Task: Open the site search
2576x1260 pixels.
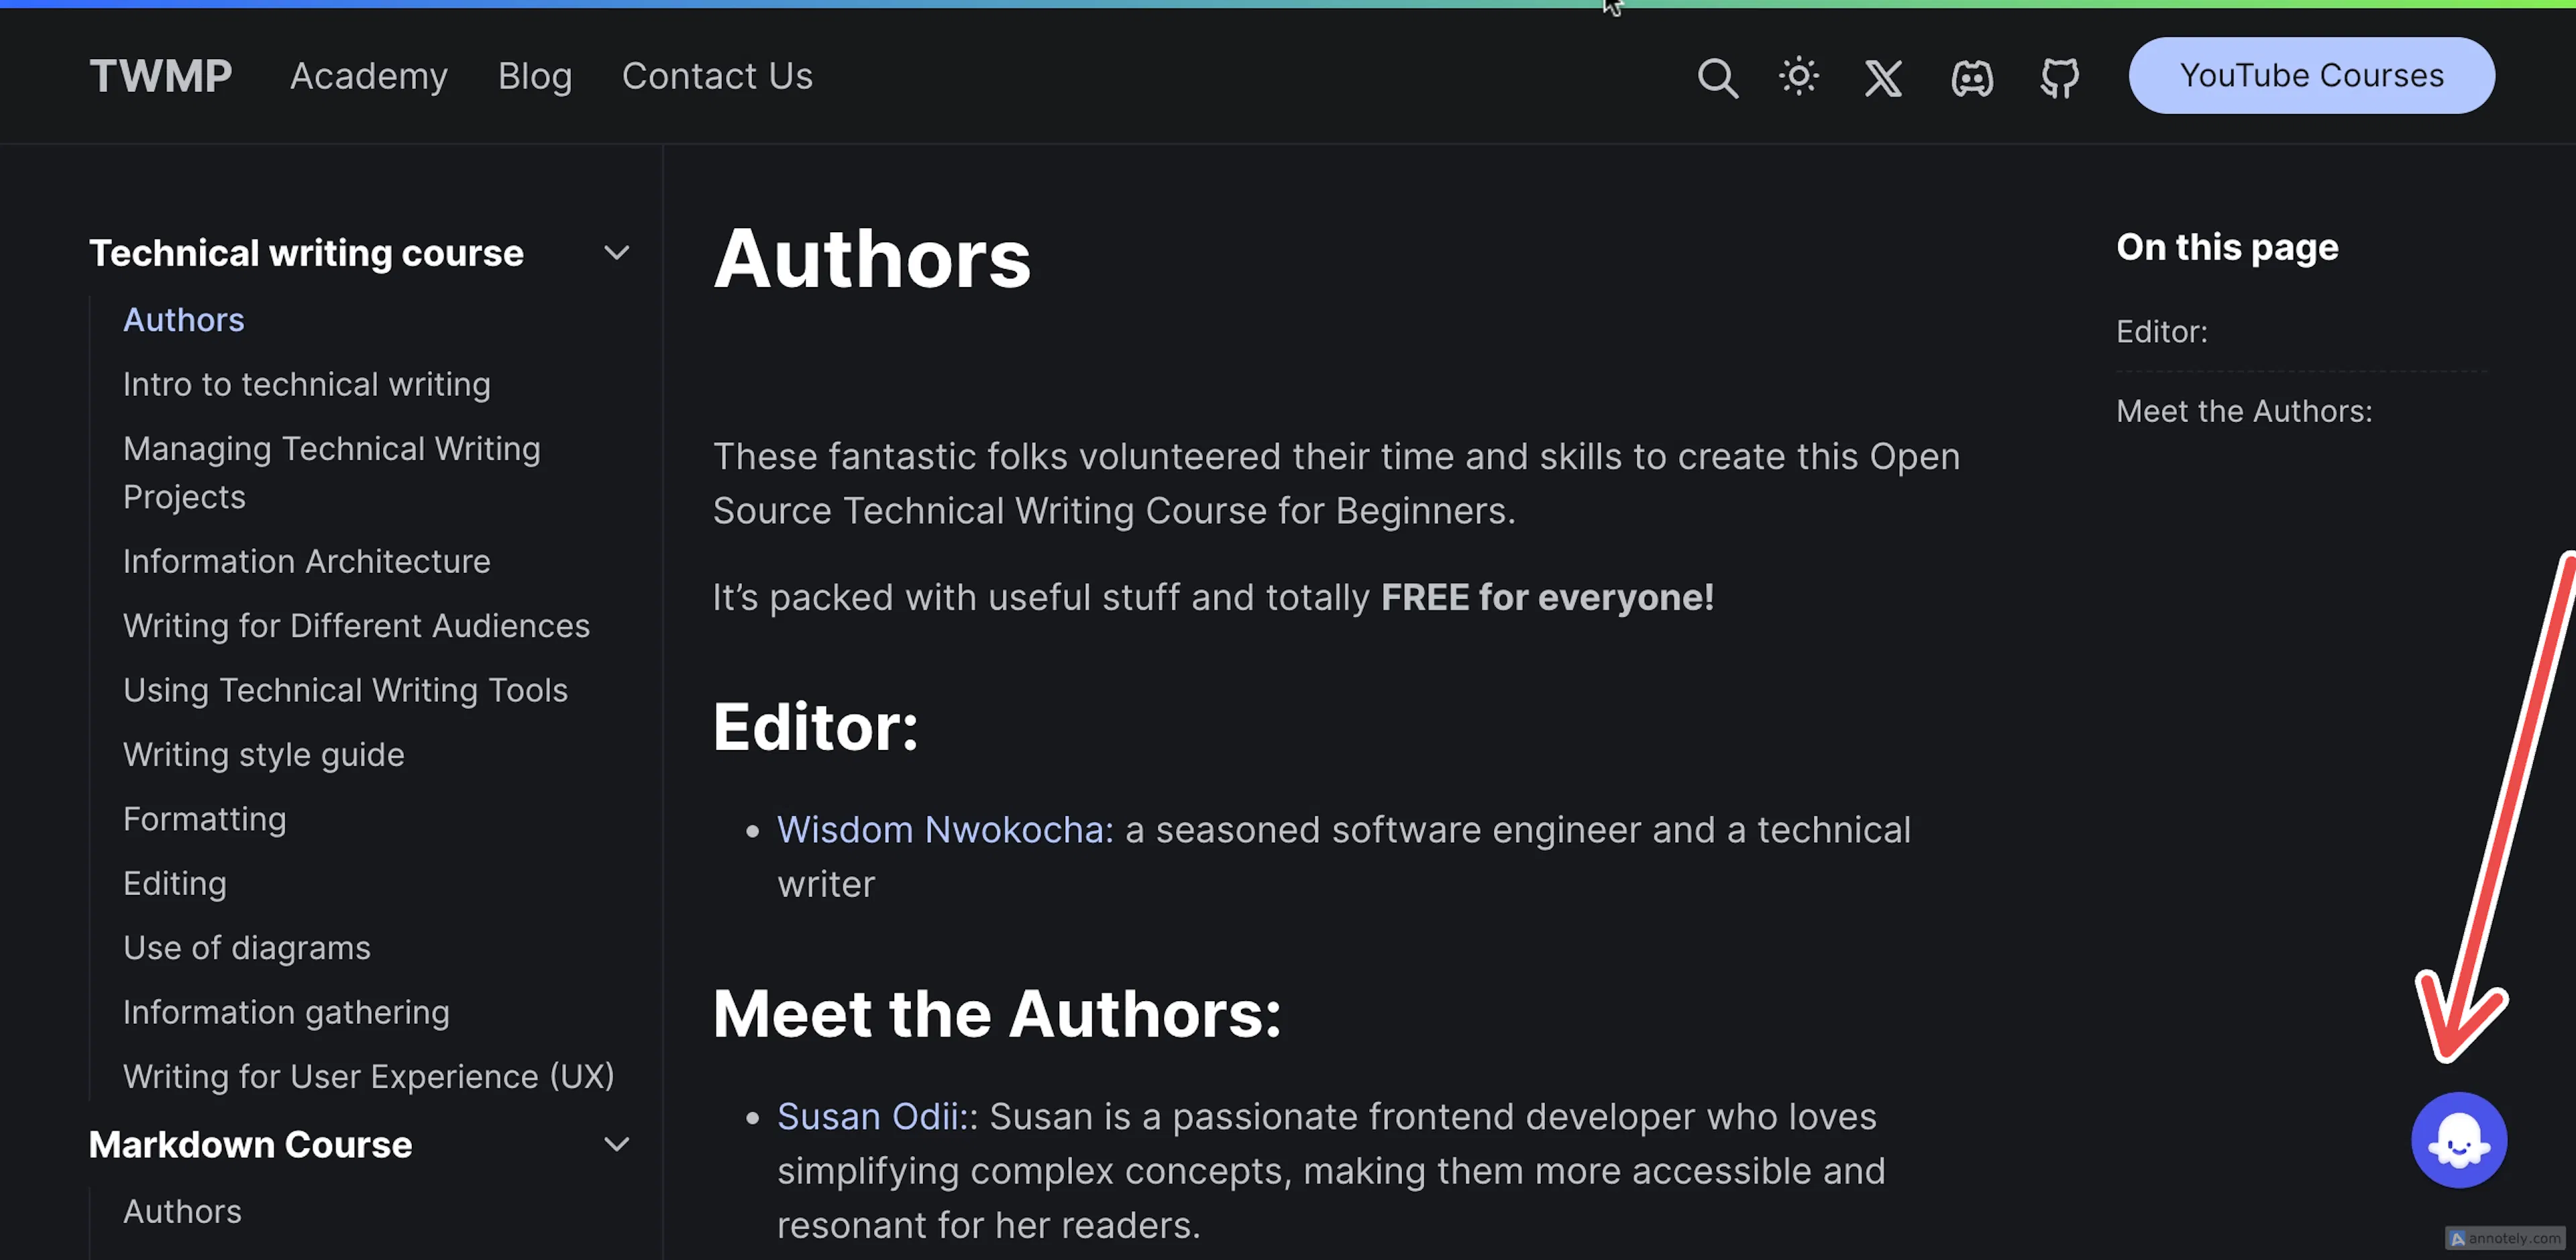Action: [1717, 77]
